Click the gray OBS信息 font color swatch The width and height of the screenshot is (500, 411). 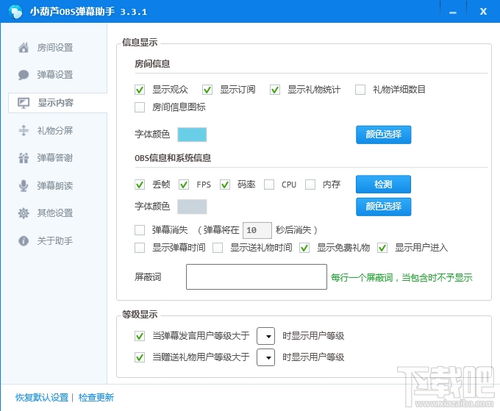click(x=192, y=207)
